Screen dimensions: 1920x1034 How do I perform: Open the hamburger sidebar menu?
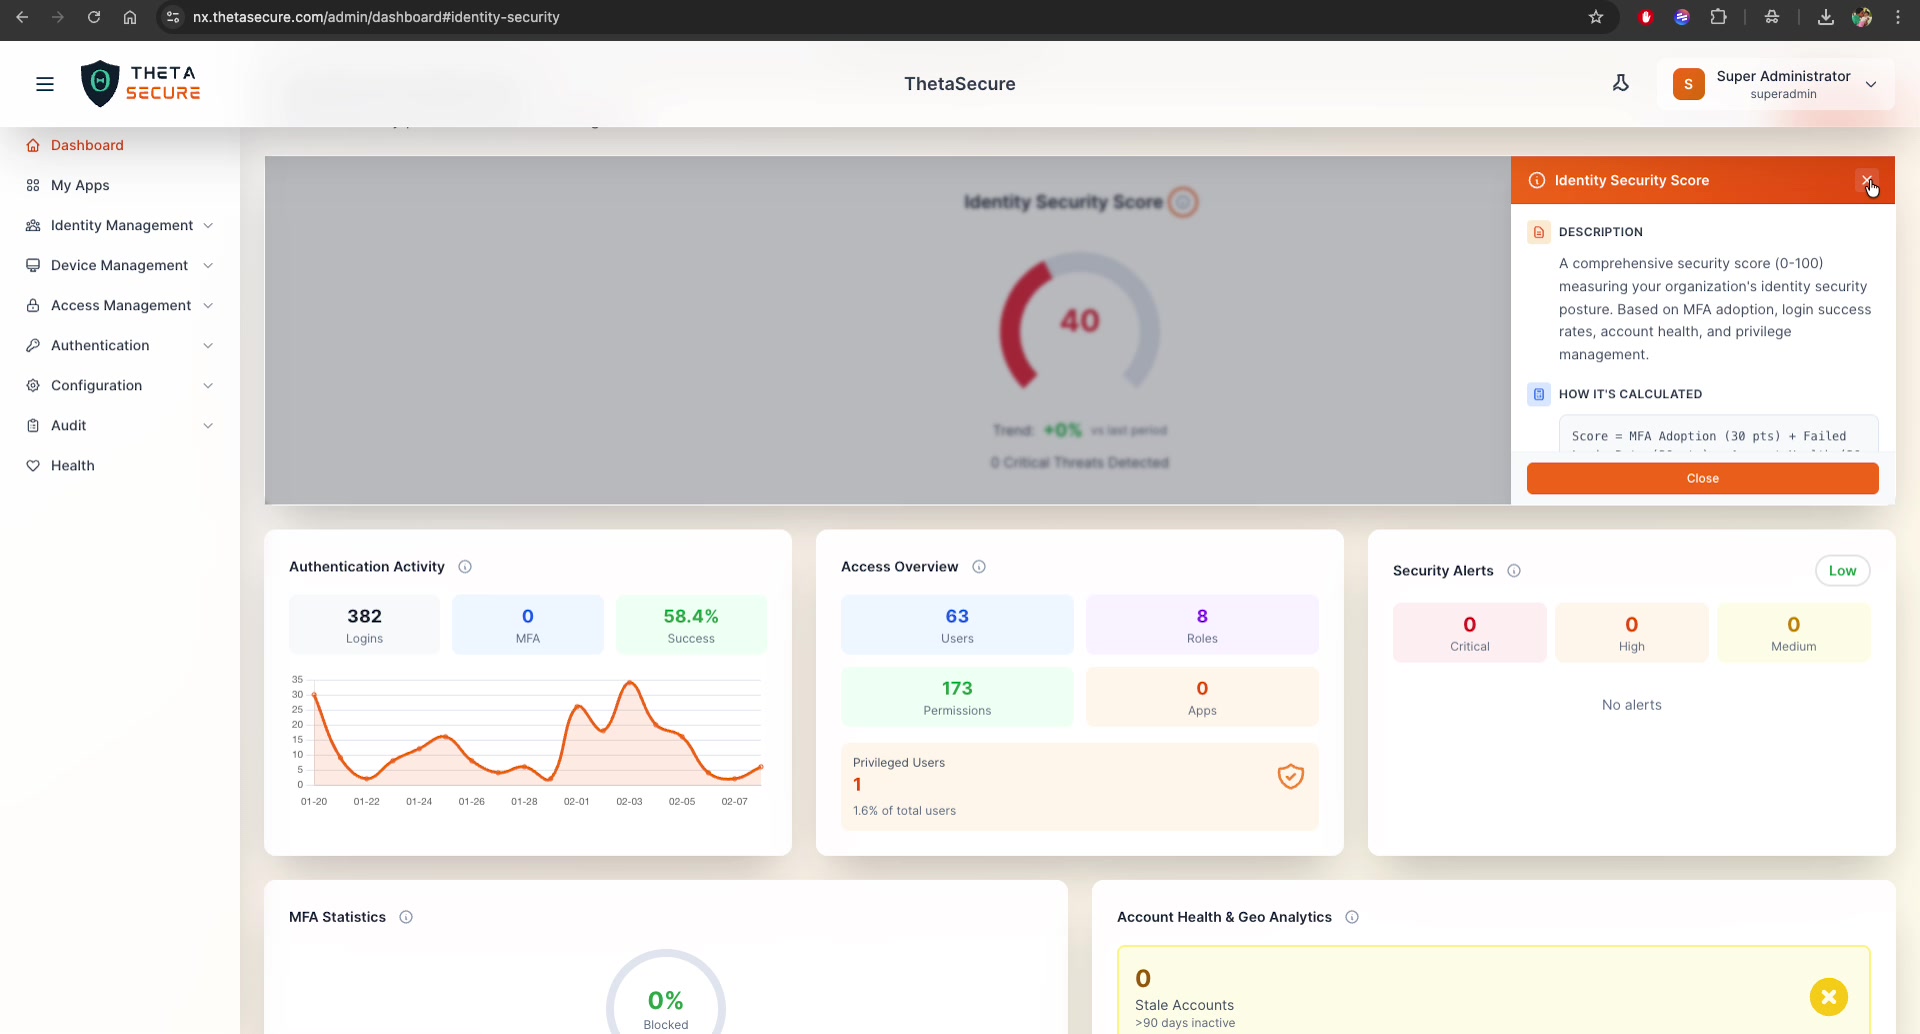[x=45, y=84]
